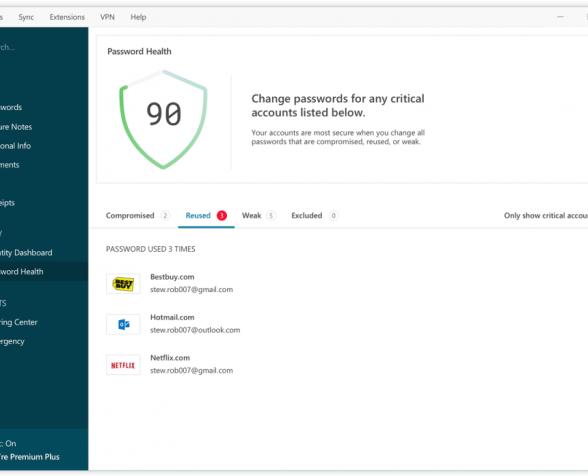Image resolution: width=588 pixels, height=476 pixels.
Task: Click the Password Health panel title
Action: [139, 51]
